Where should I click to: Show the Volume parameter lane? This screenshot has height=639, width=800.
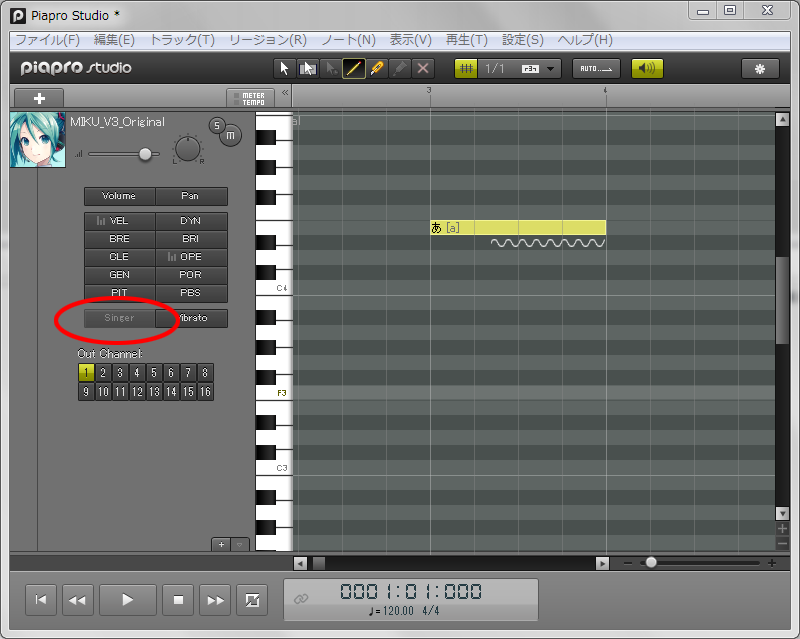(x=120, y=196)
